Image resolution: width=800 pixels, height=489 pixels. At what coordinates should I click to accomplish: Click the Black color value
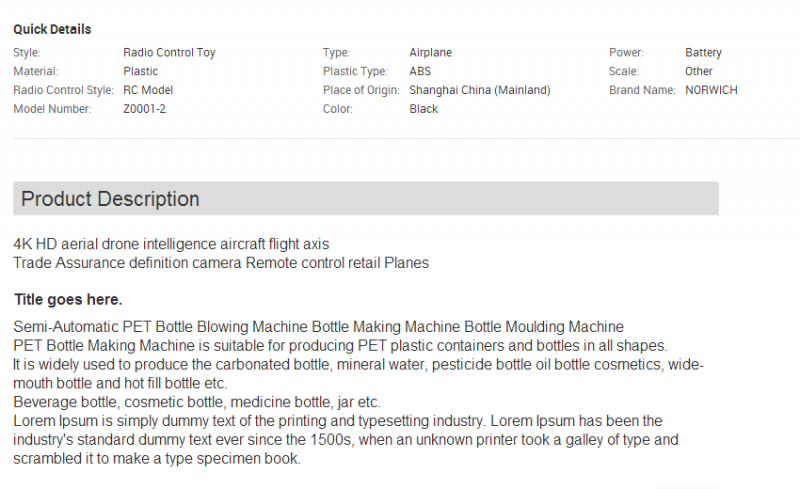pos(423,109)
